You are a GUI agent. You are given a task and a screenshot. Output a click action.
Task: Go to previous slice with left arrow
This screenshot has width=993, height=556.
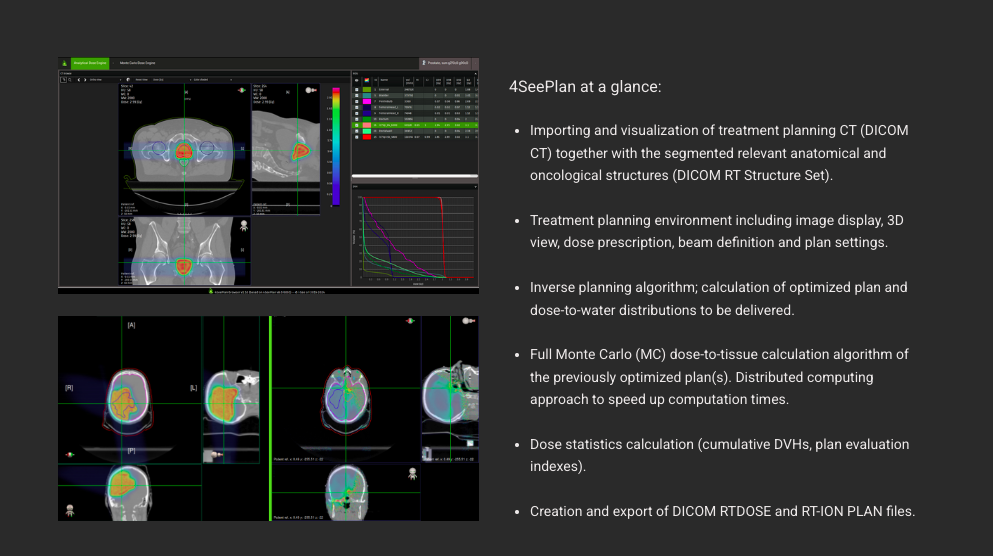[x=79, y=80]
